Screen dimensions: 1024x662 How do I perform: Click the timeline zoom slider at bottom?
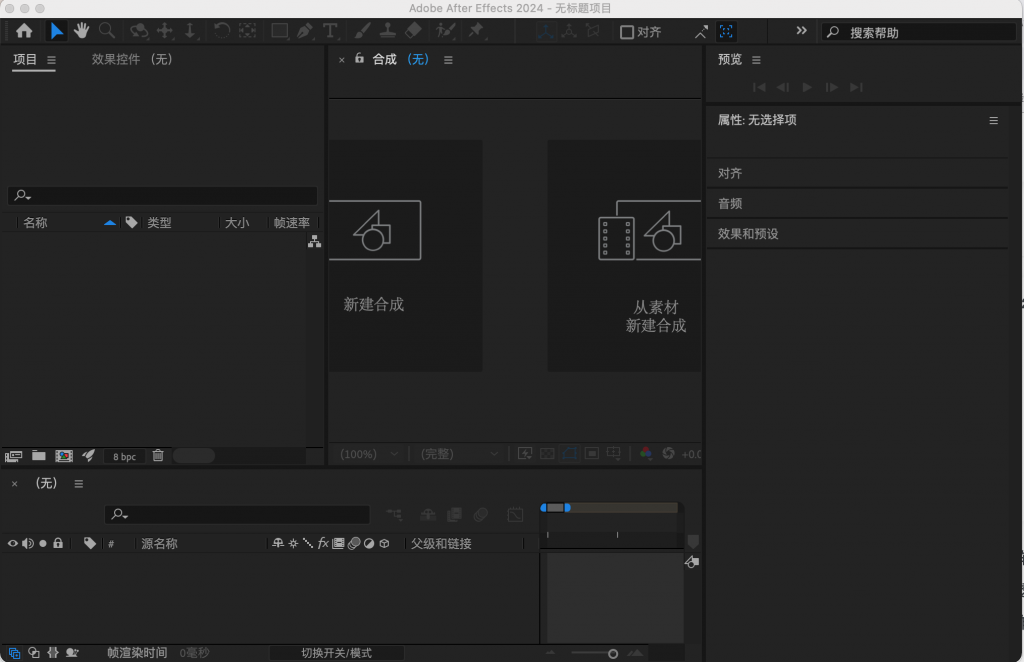611,651
